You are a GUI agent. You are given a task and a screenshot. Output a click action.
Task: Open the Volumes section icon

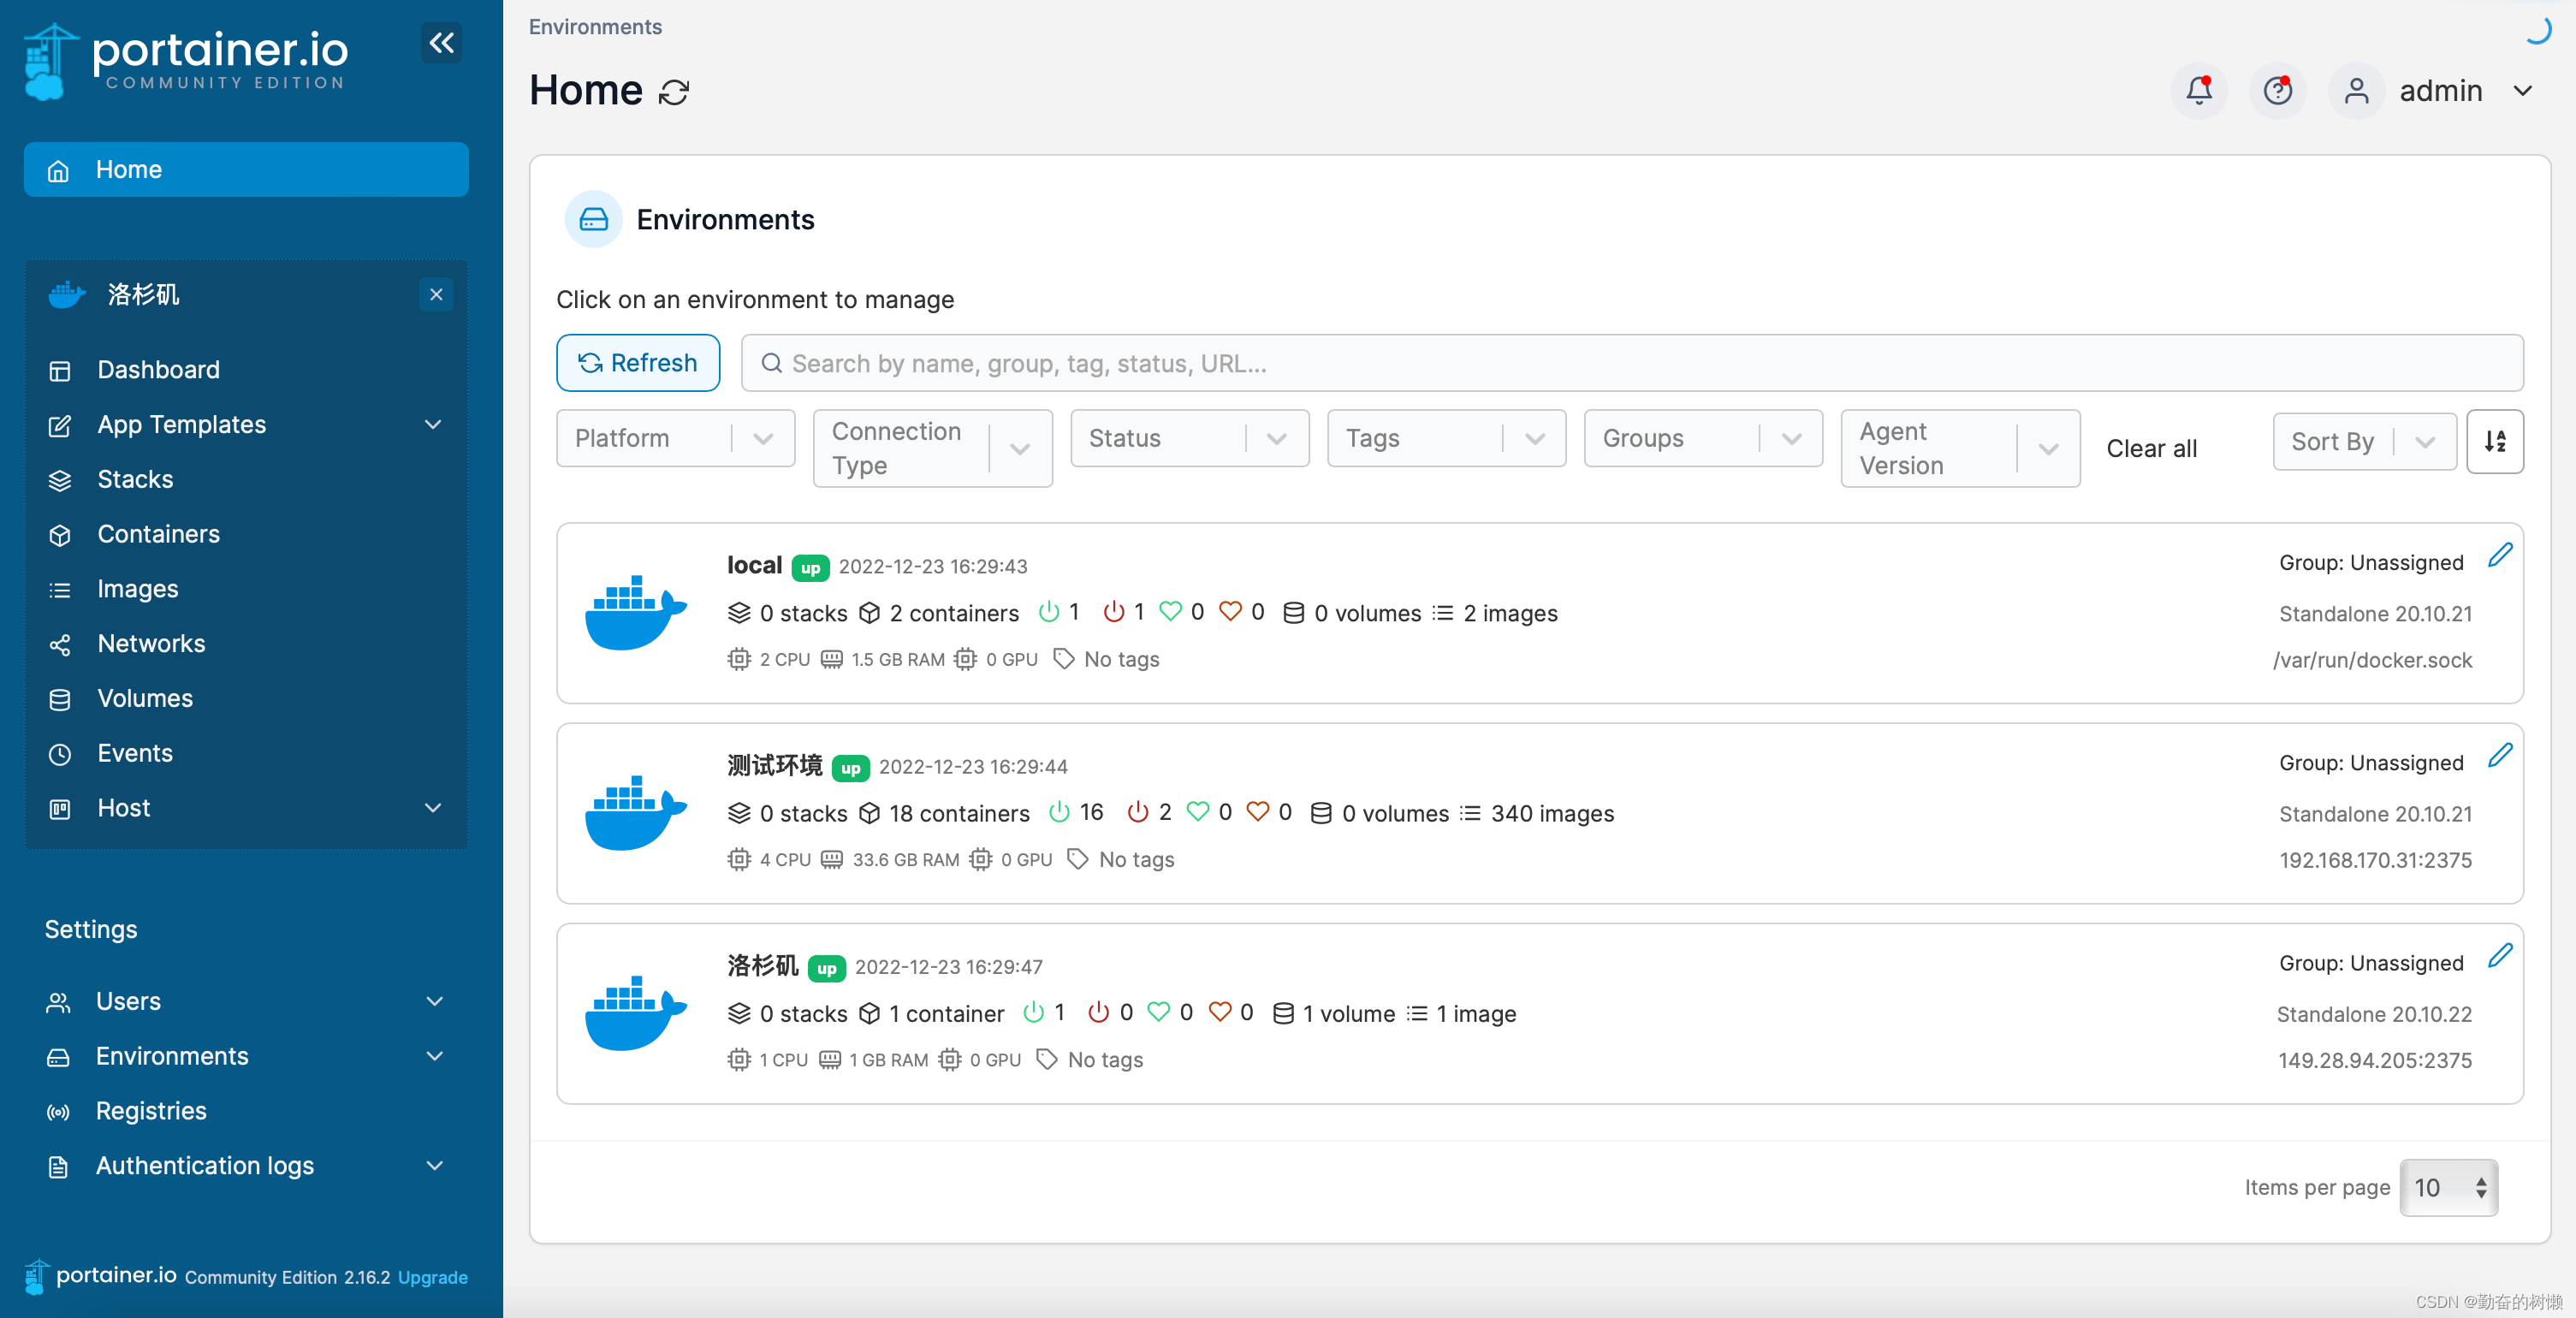click(60, 699)
